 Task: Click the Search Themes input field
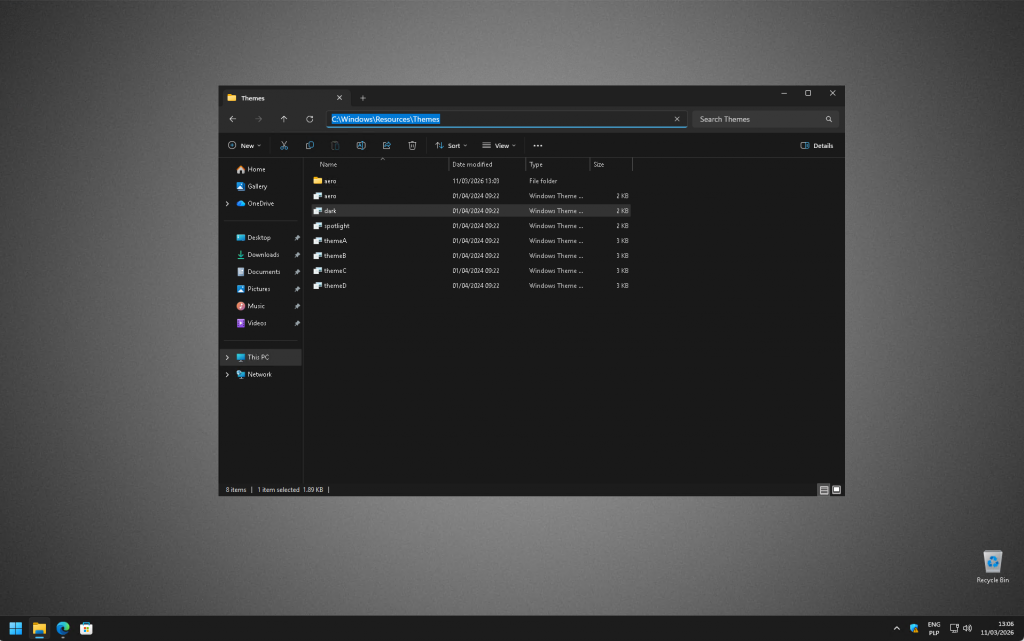(760, 119)
